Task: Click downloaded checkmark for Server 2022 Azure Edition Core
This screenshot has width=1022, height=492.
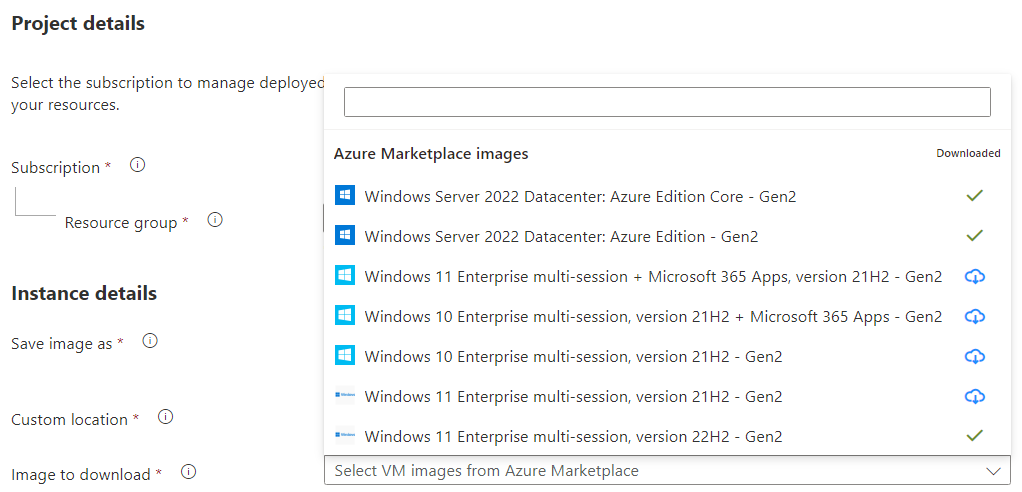Action: 974,196
